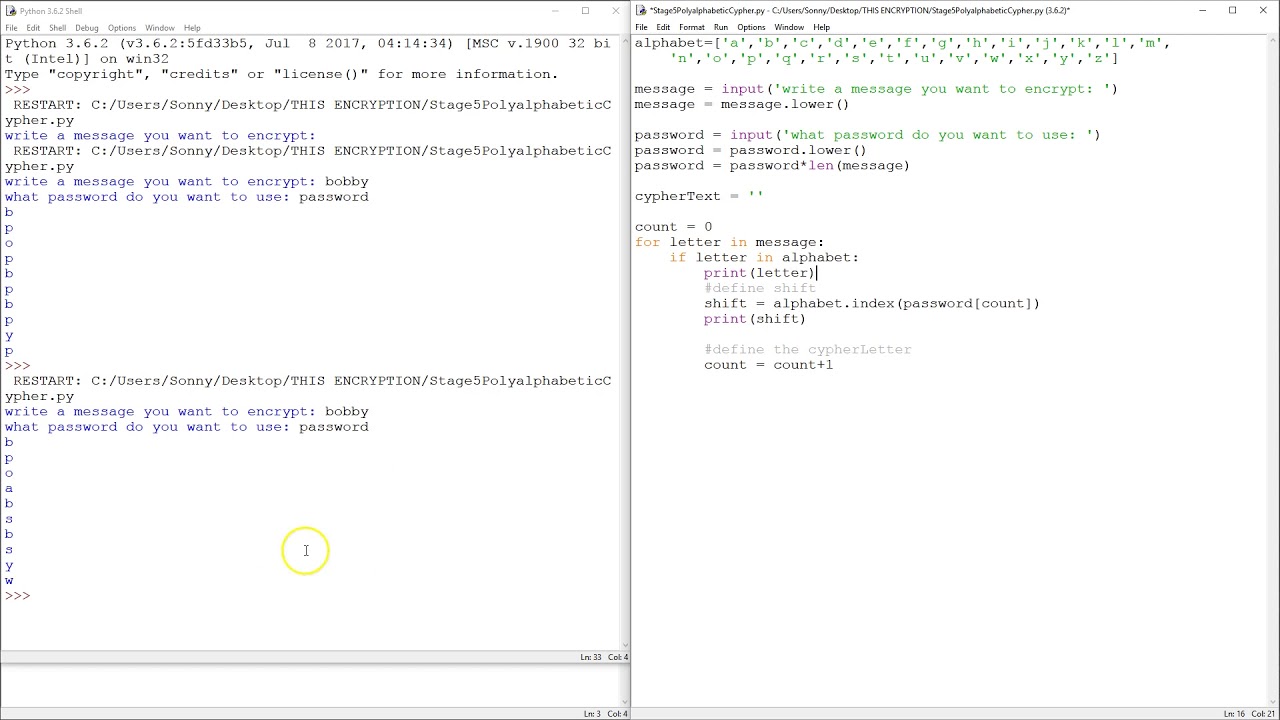
Task: Maximize the Stage5PolyalphabeticCypher.py editor window
Action: tap(1233, 11)
